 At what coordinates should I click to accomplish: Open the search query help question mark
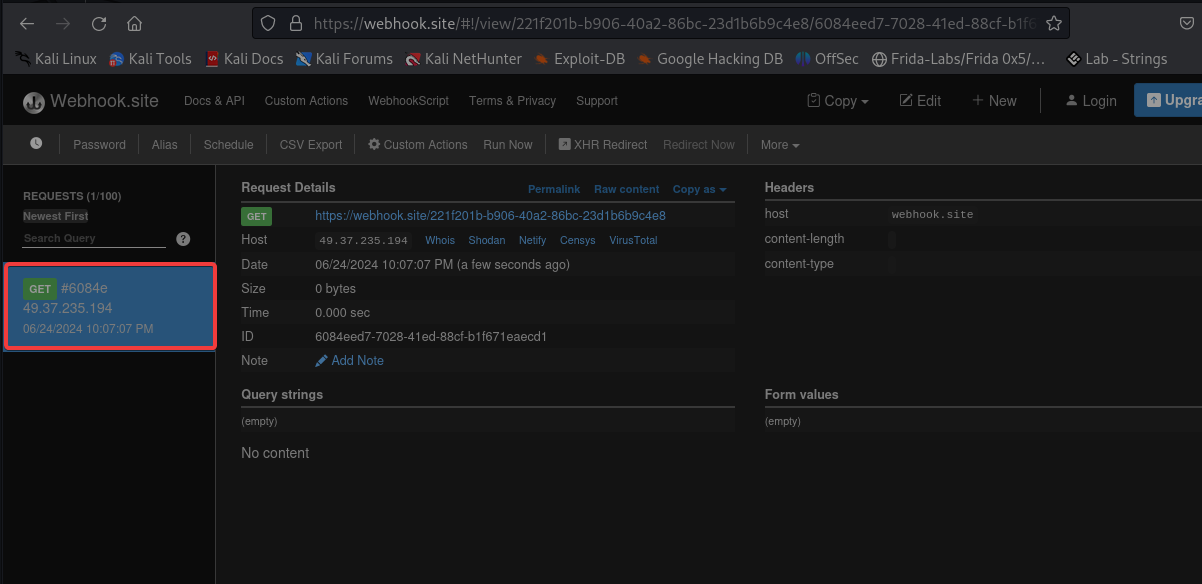181,238
